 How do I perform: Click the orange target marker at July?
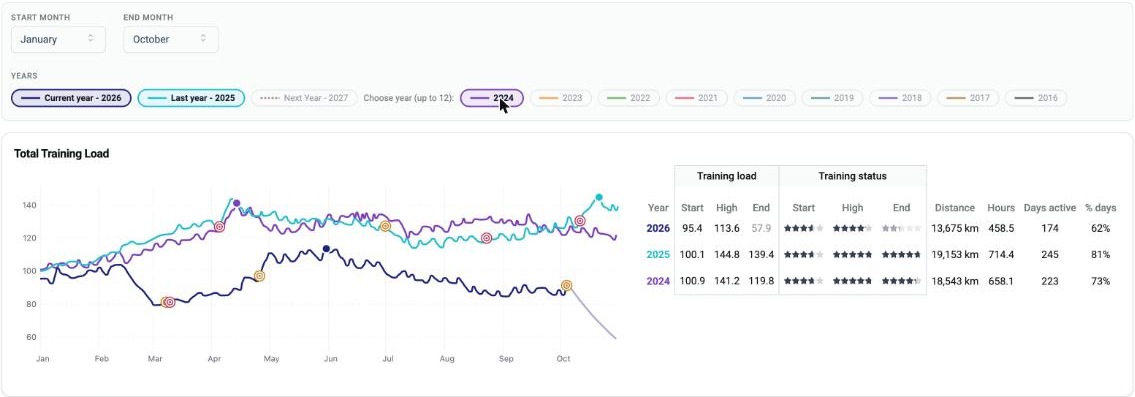click(386, 226)
